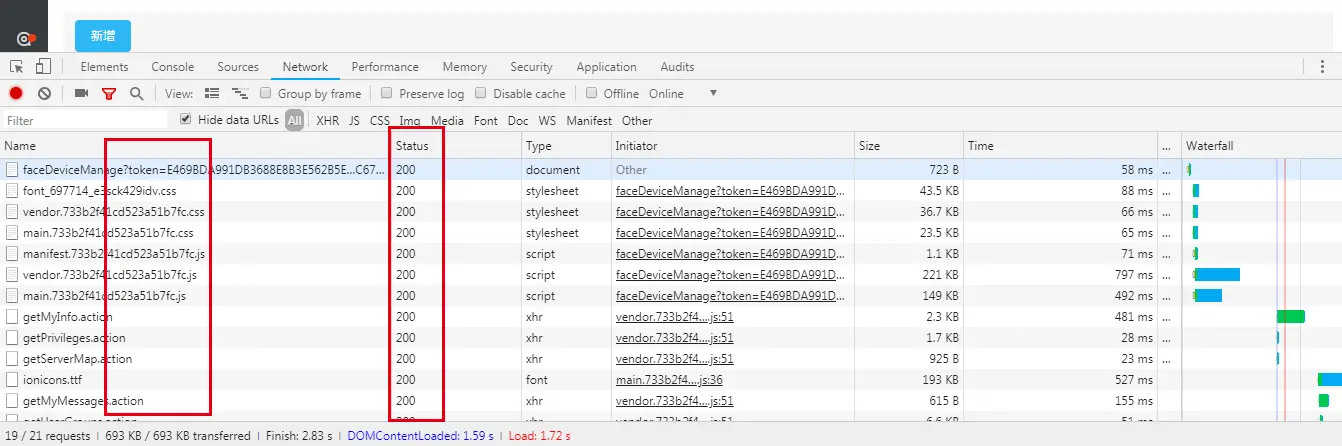Open initiator link of getMyMessages.action row

(x=674, y=401)
